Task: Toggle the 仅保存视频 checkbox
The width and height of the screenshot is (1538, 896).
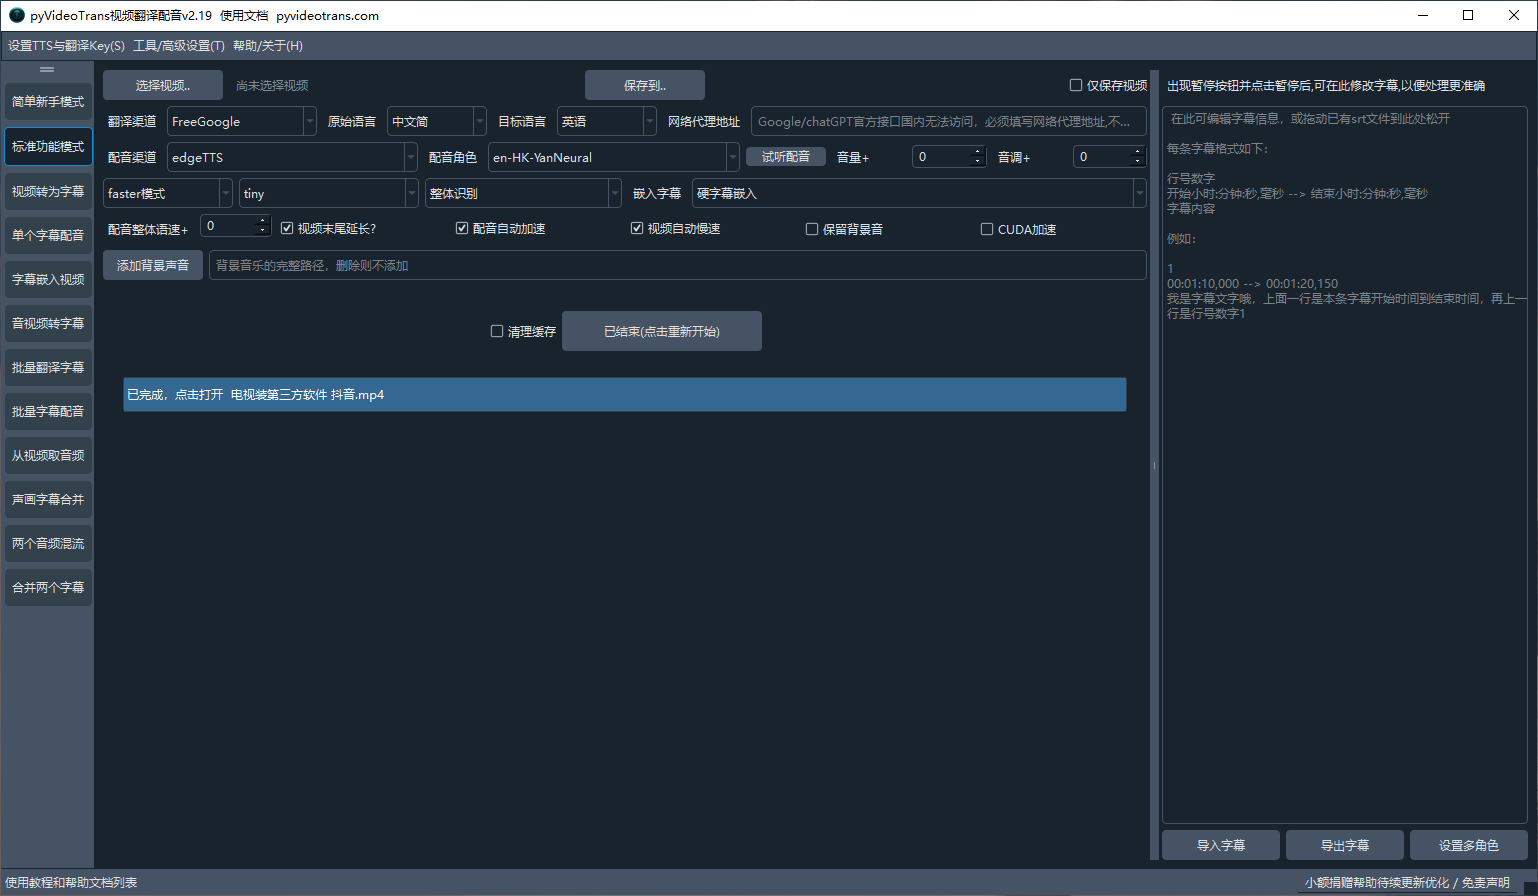Action: pyautogui.click(x=1076, y=86)
